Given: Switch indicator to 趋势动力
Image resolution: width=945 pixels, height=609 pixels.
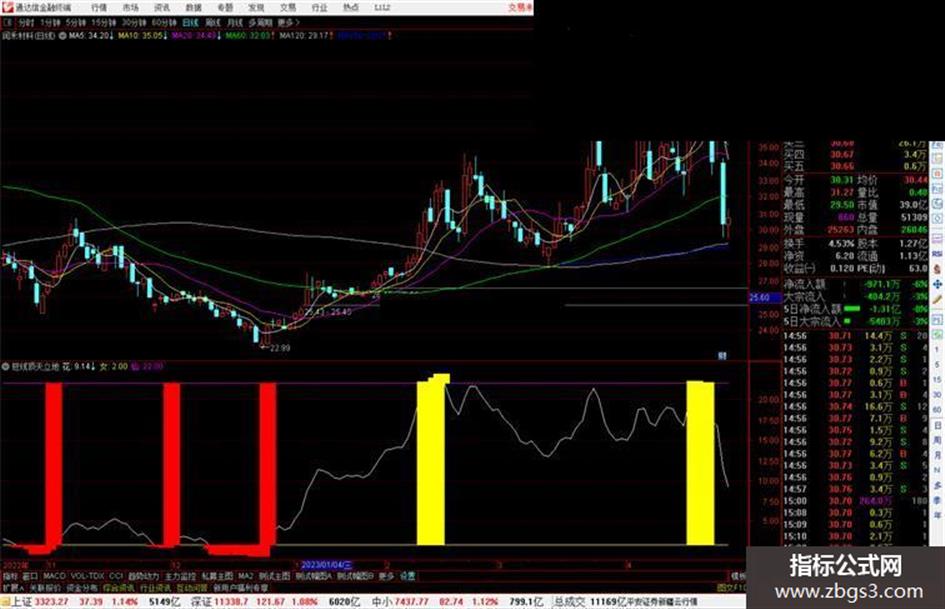Looking at the screenshot, I should (x=143, y=576).
